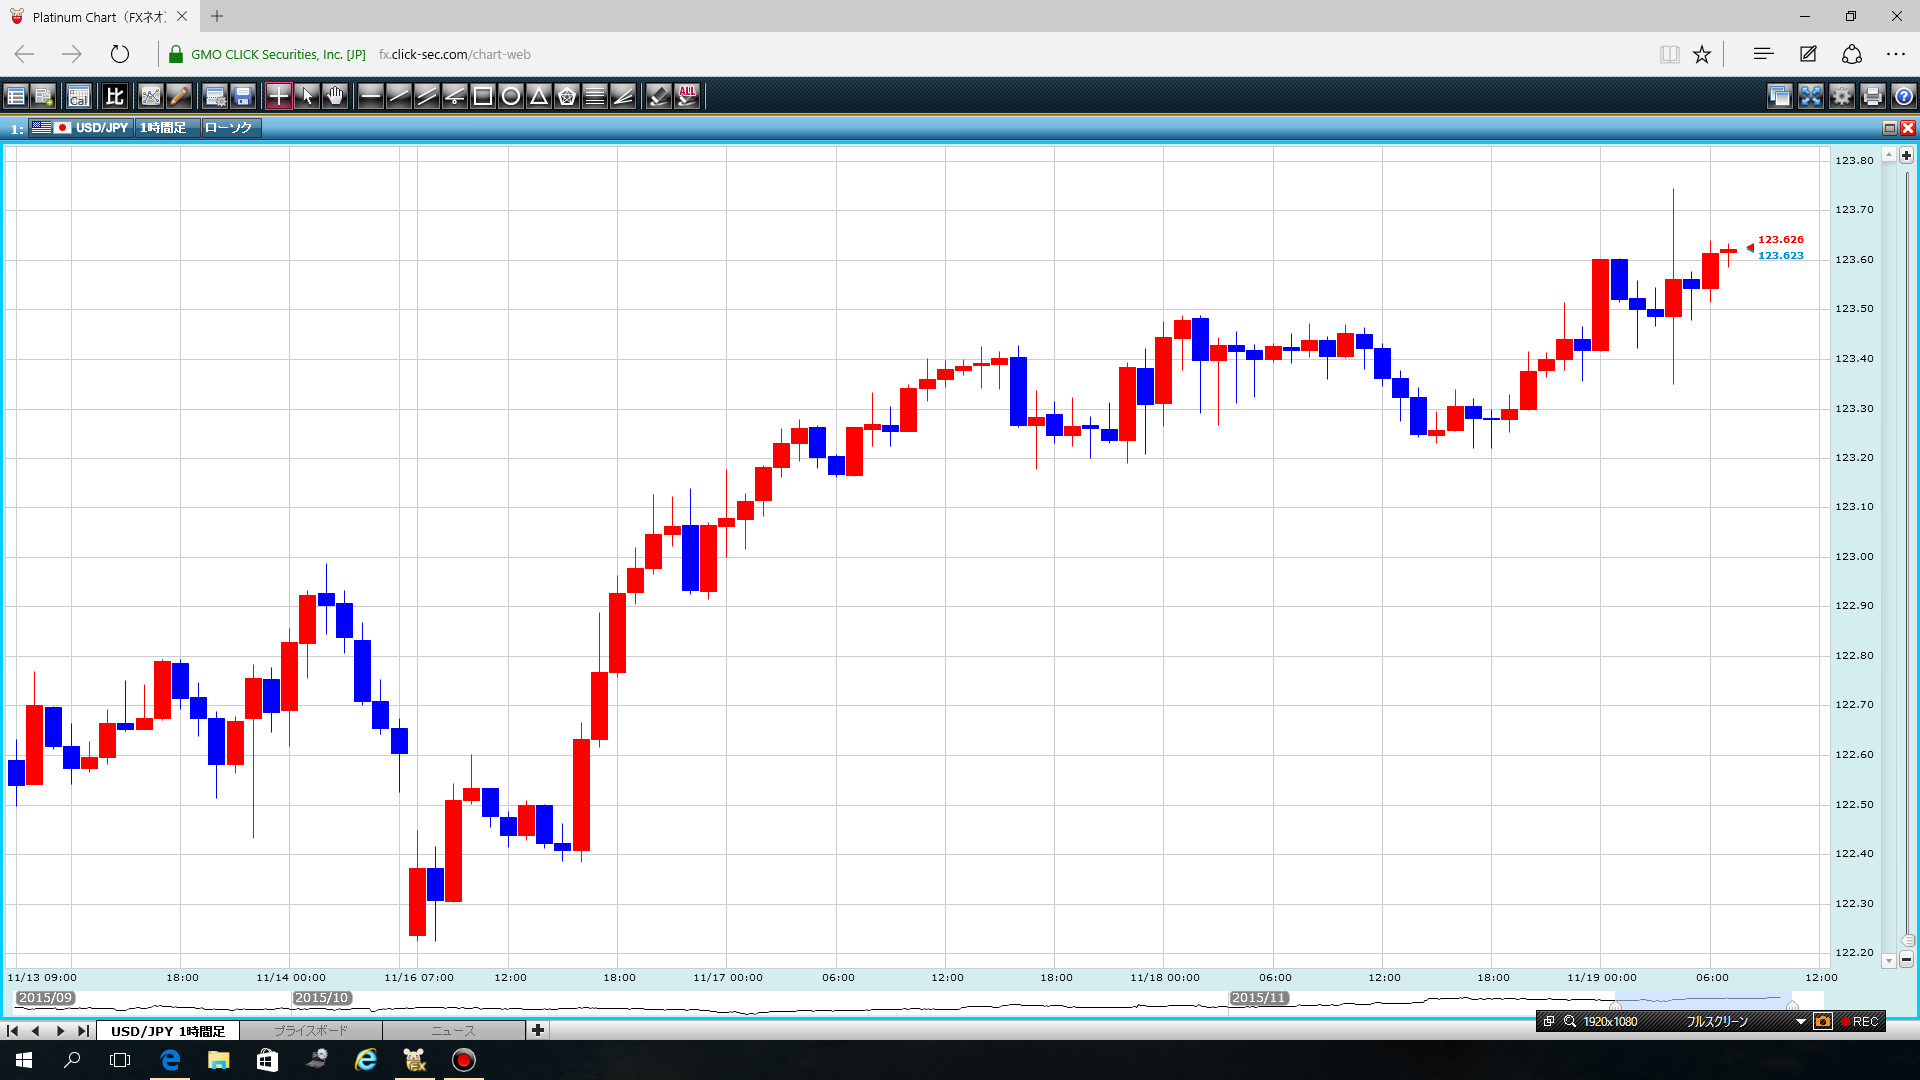This screenshot has width=1920, height=1080.
Task: Click the erase ALL drawings icon
Action: tap(687, 96)
